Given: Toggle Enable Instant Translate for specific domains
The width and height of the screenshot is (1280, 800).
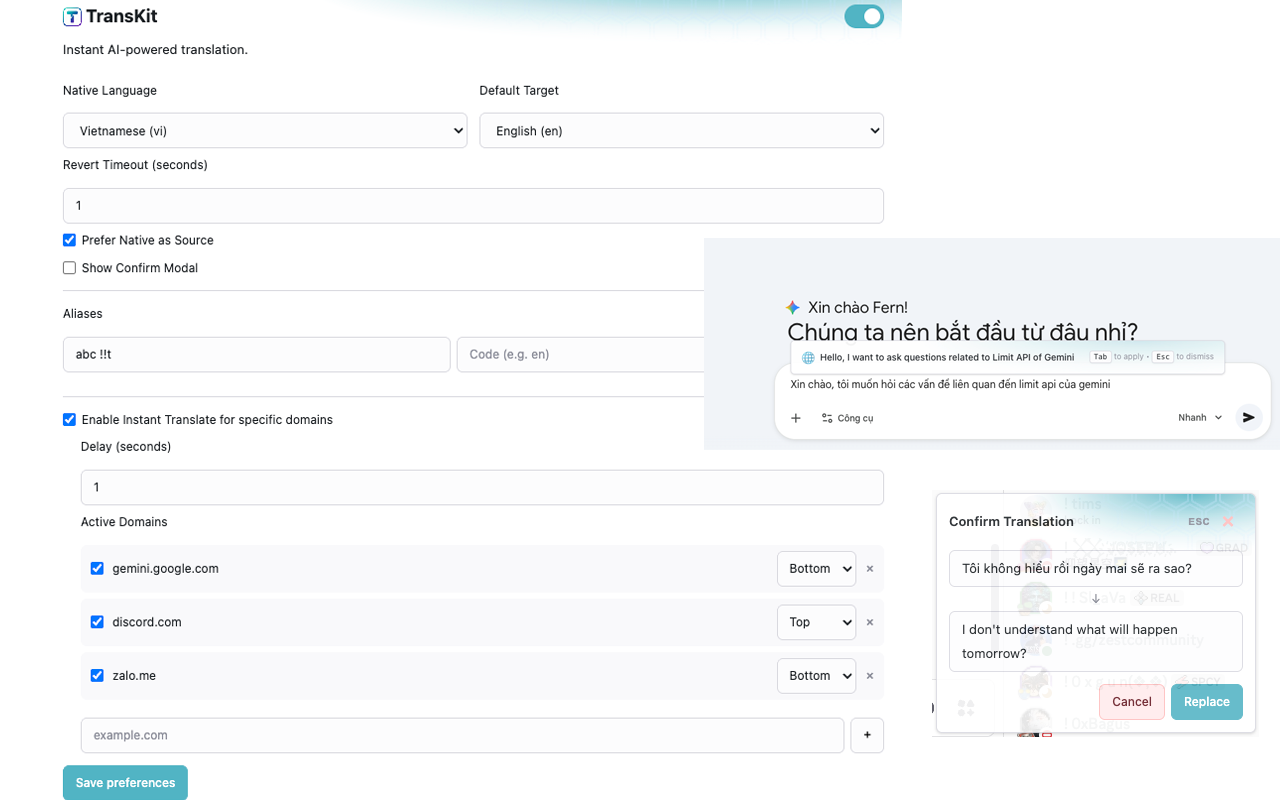Looking at the screenshot, I should 69,420.
